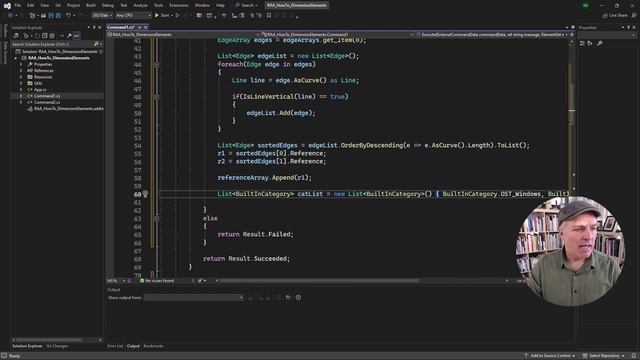Select App.cs in Solution Explorer
This screenshot has height=360, width=640.
[x=40, y=89]
